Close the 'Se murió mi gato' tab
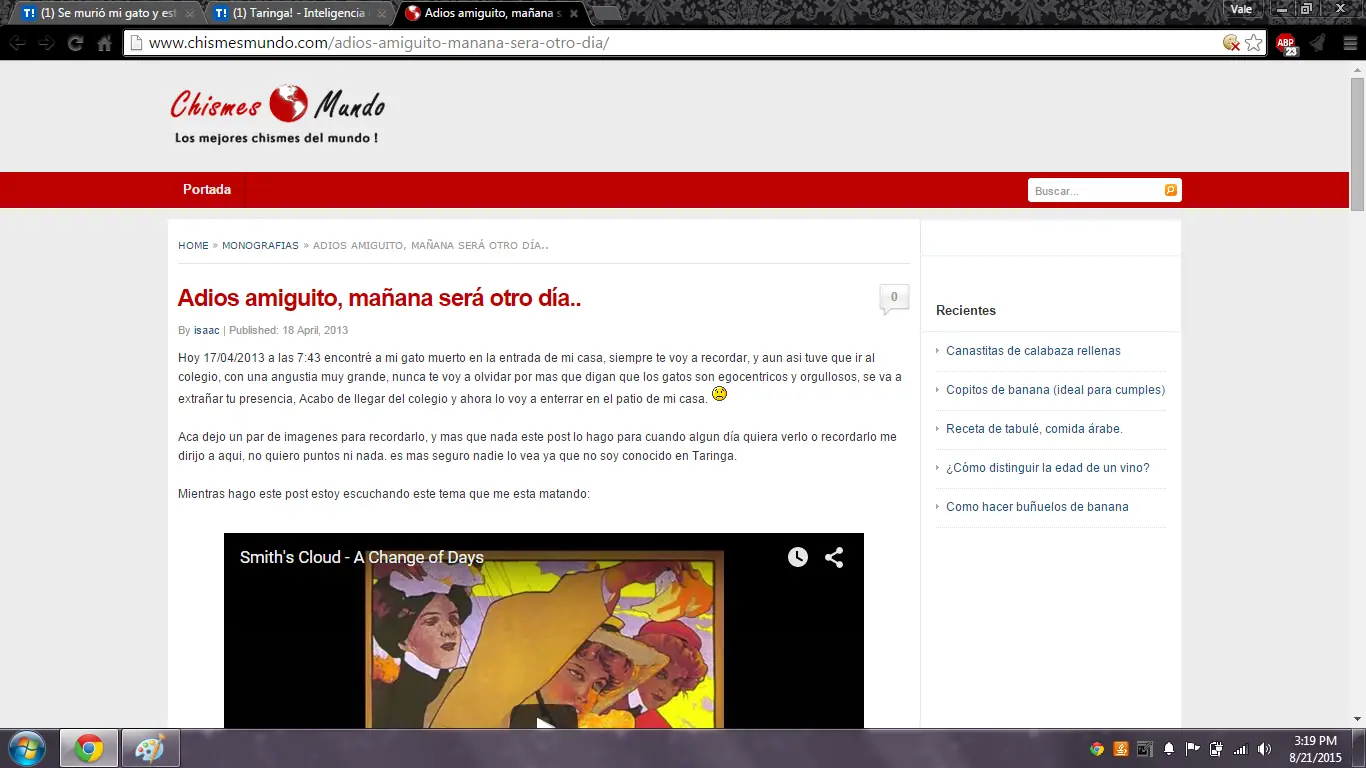 tap(190, 14)
